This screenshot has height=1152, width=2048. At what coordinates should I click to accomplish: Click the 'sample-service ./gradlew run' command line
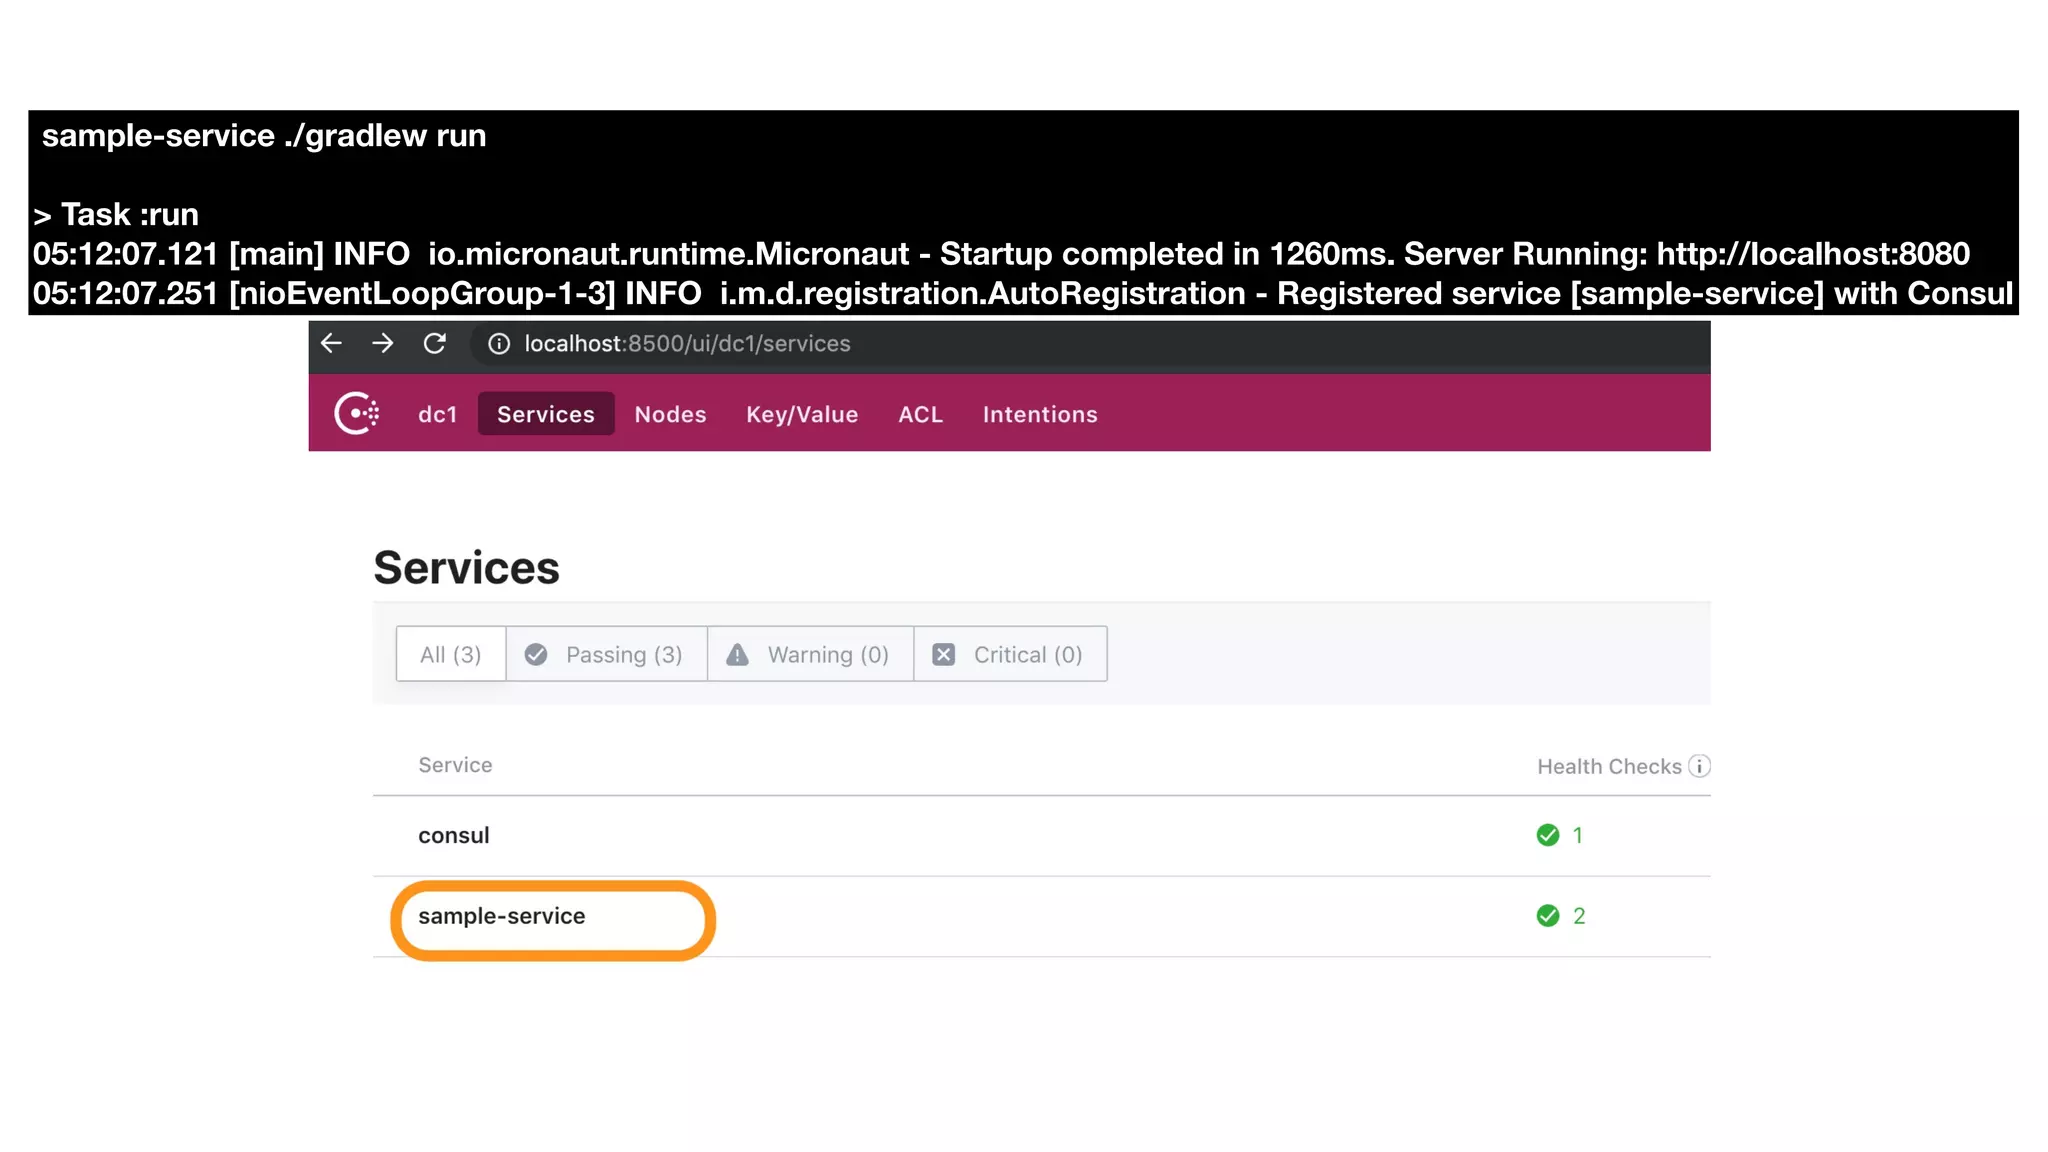coord(264,136)
